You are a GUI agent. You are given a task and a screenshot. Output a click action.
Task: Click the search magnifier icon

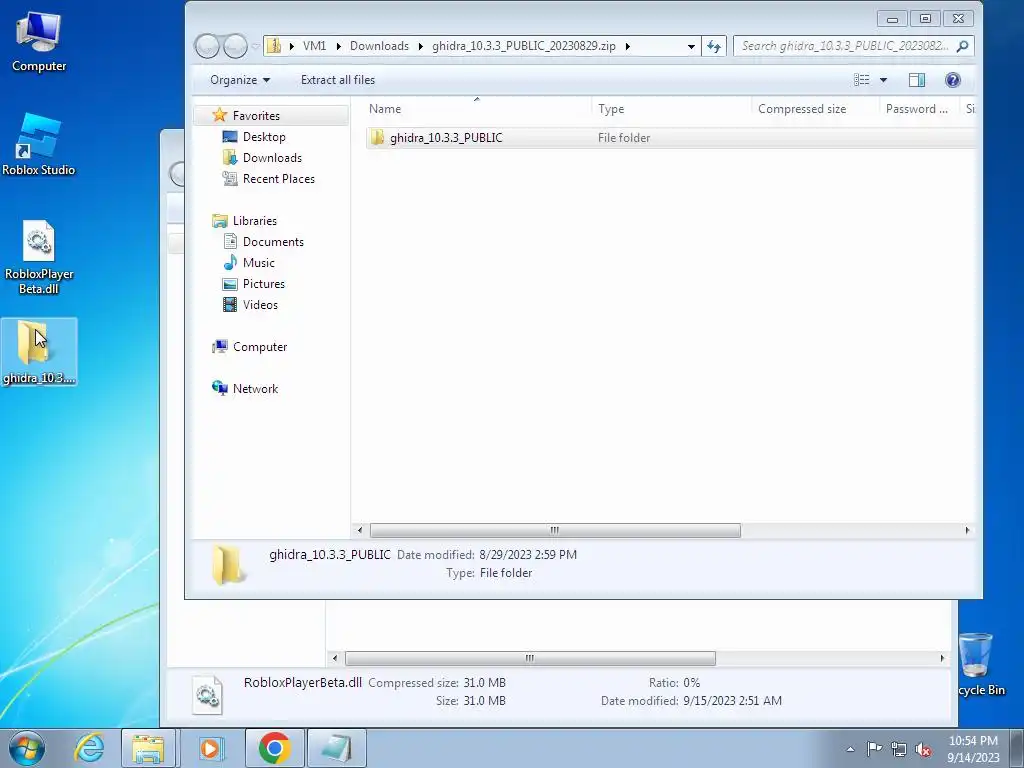coord(962,46)
